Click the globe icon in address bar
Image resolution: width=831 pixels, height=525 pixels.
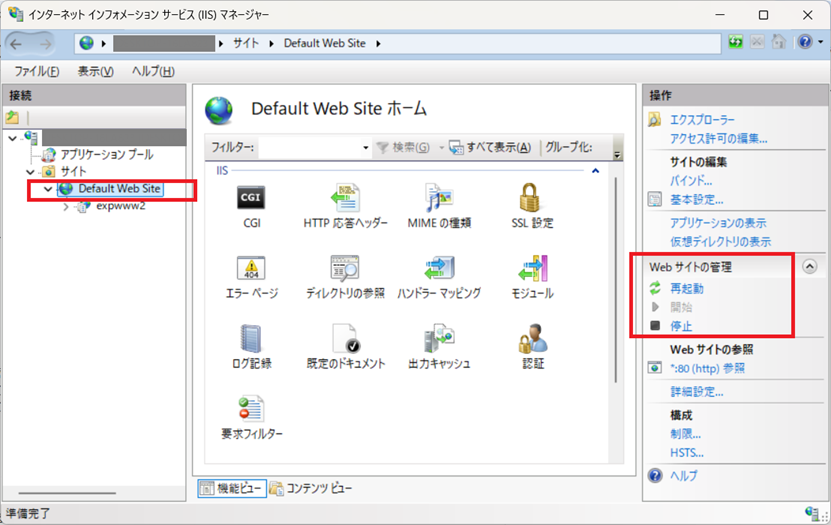pyautogui.click(x=86, y=43)
